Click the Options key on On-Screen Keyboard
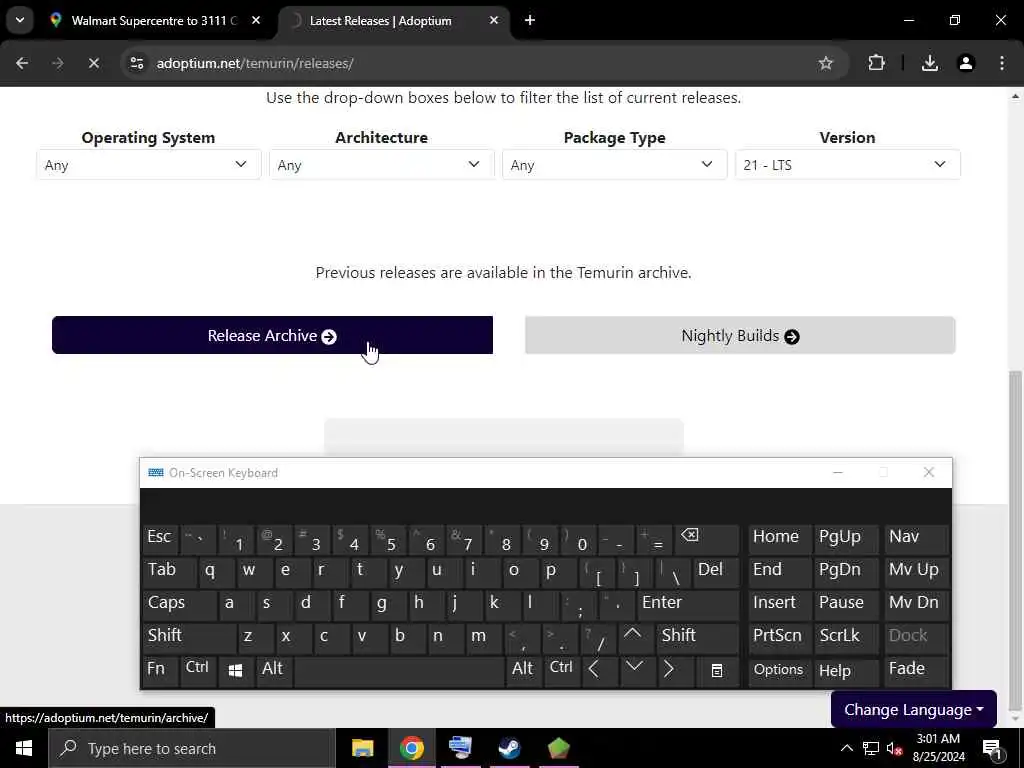This screenshot has width=1024, height=768. tap(779, 669)
